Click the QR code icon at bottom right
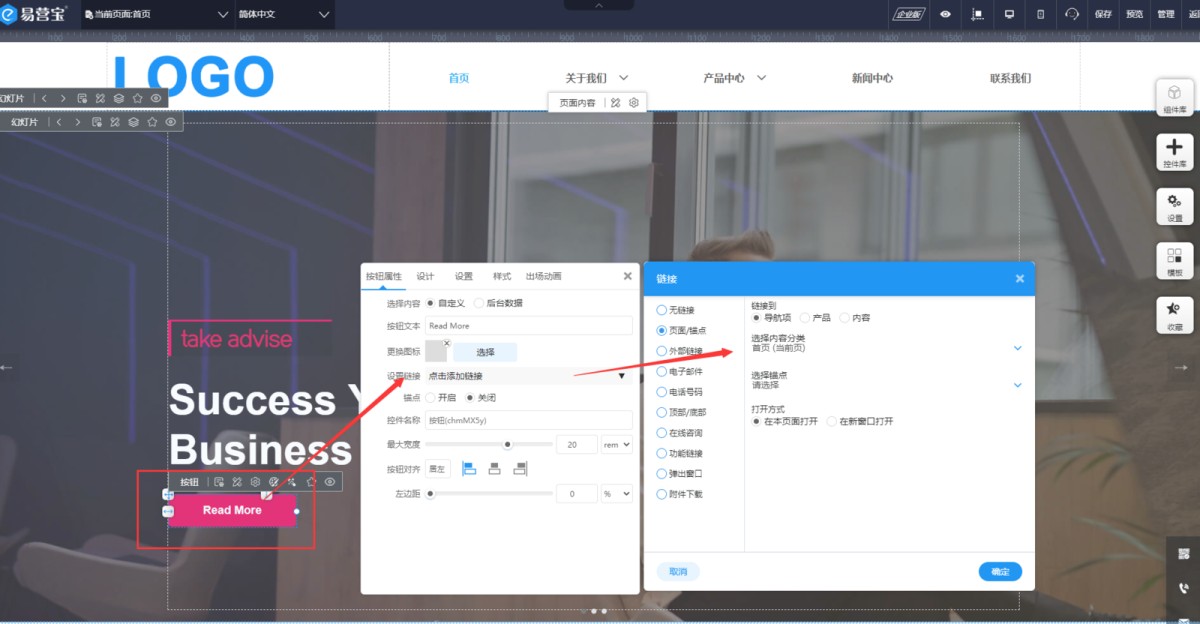The width and height of the screenshot is (1200, 624). coord(1184,554)
